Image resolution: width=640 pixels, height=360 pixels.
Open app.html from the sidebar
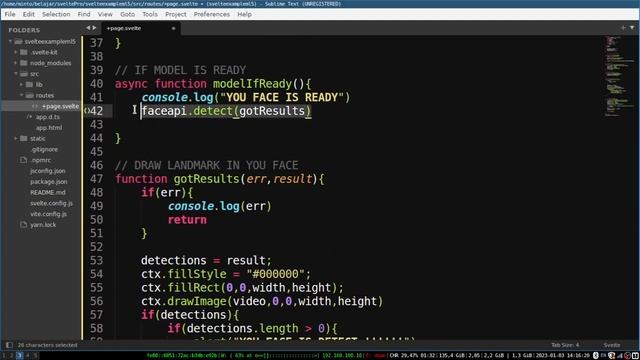pos(49,128)
